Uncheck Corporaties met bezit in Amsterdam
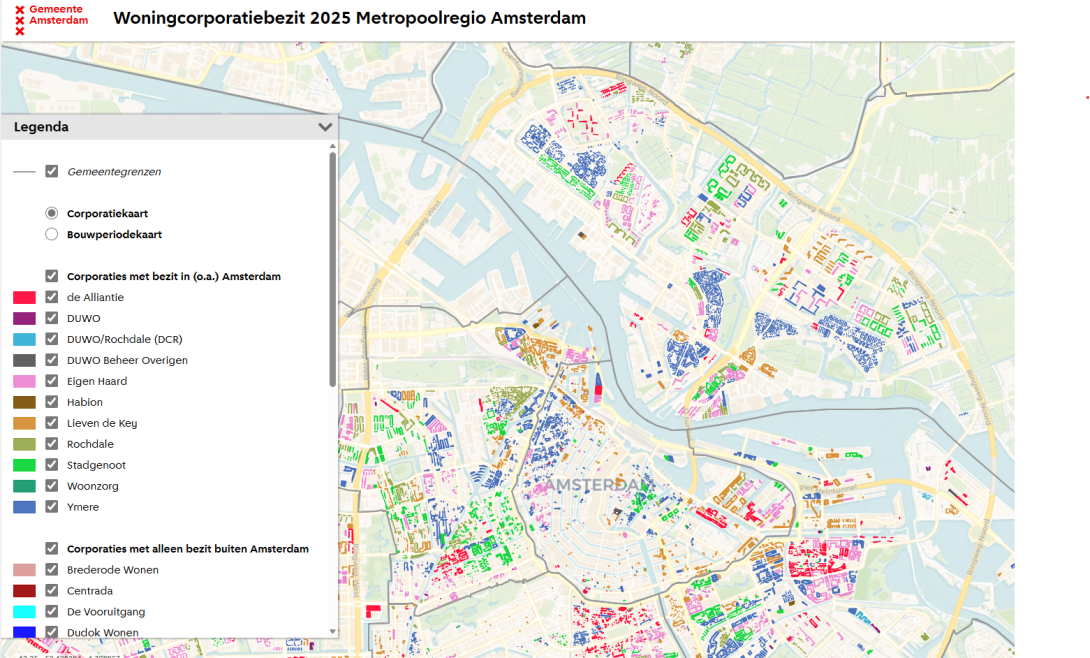Screen dimensions: 1090x658 click(x=51, y=276)
